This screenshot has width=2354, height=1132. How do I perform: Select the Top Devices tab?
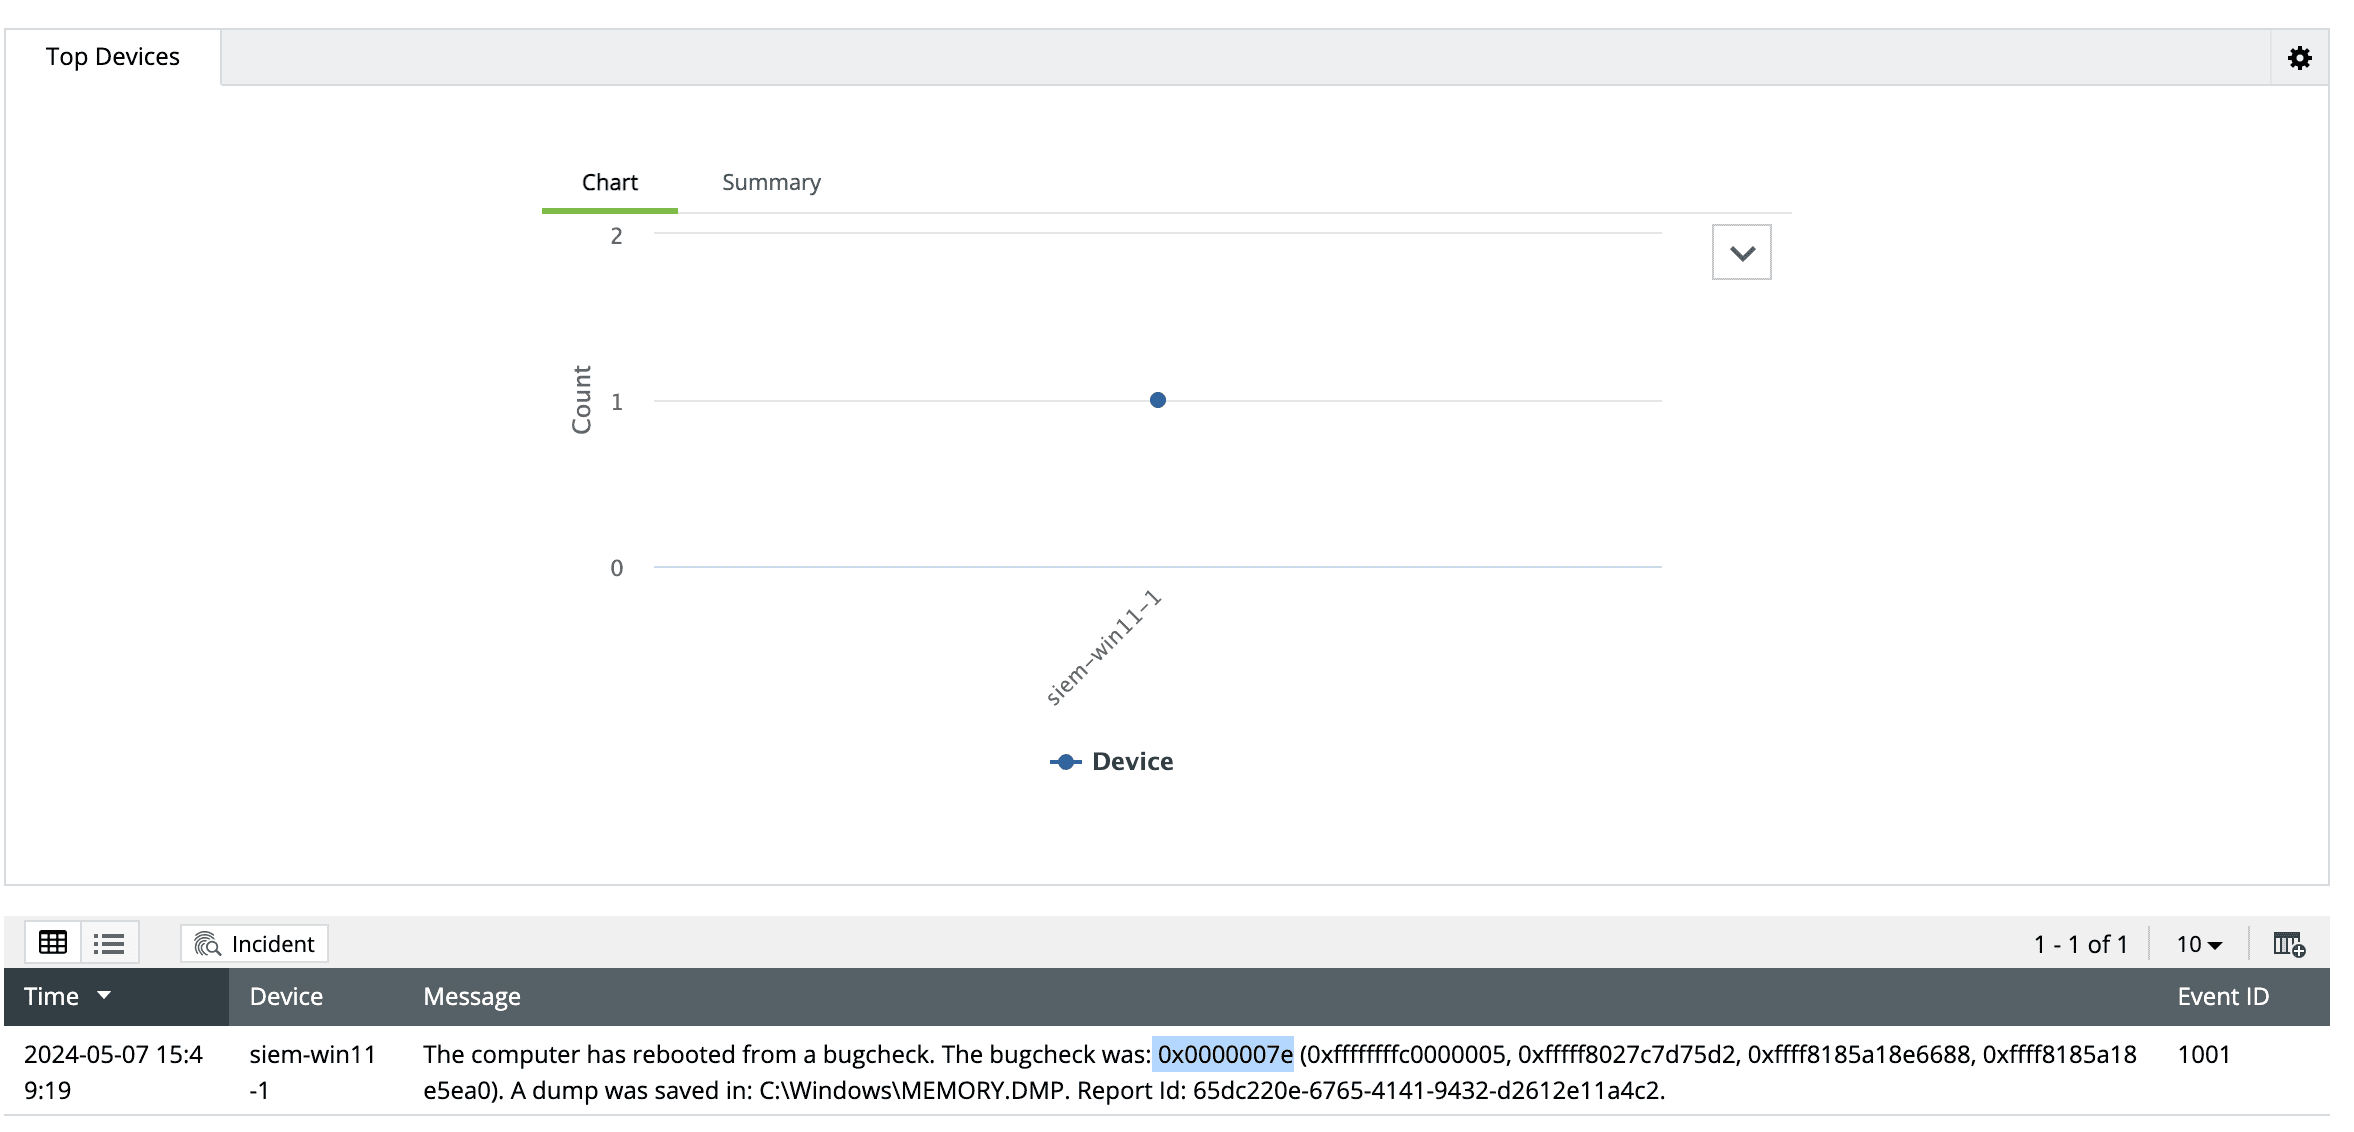[x=112, y=57]
